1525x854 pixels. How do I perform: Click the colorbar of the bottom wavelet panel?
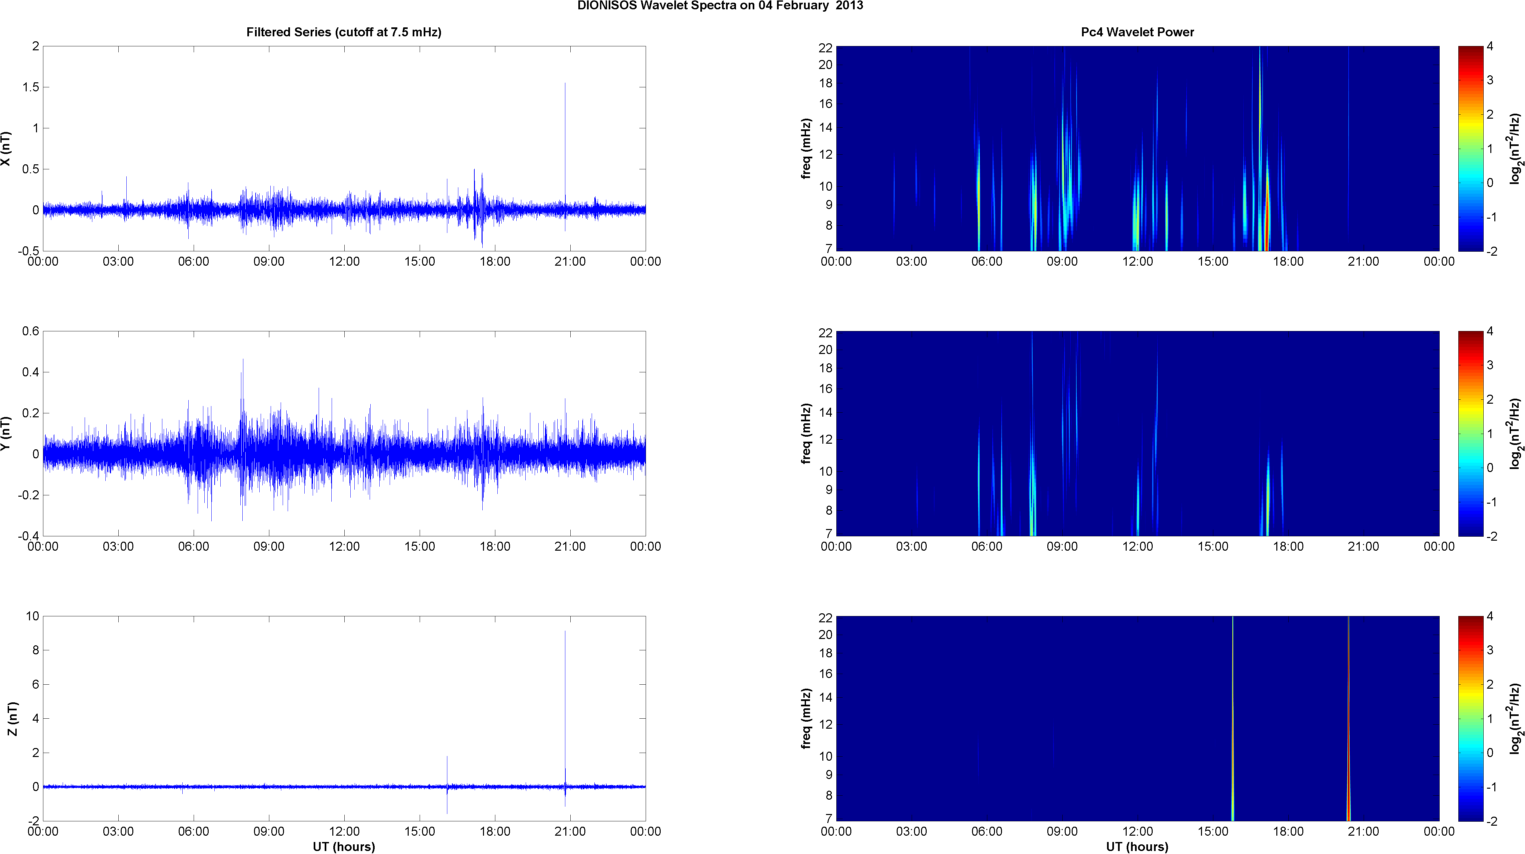(1469, 718)
